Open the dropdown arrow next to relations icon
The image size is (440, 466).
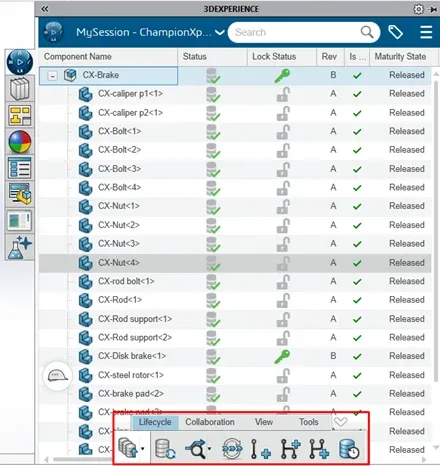209,449
